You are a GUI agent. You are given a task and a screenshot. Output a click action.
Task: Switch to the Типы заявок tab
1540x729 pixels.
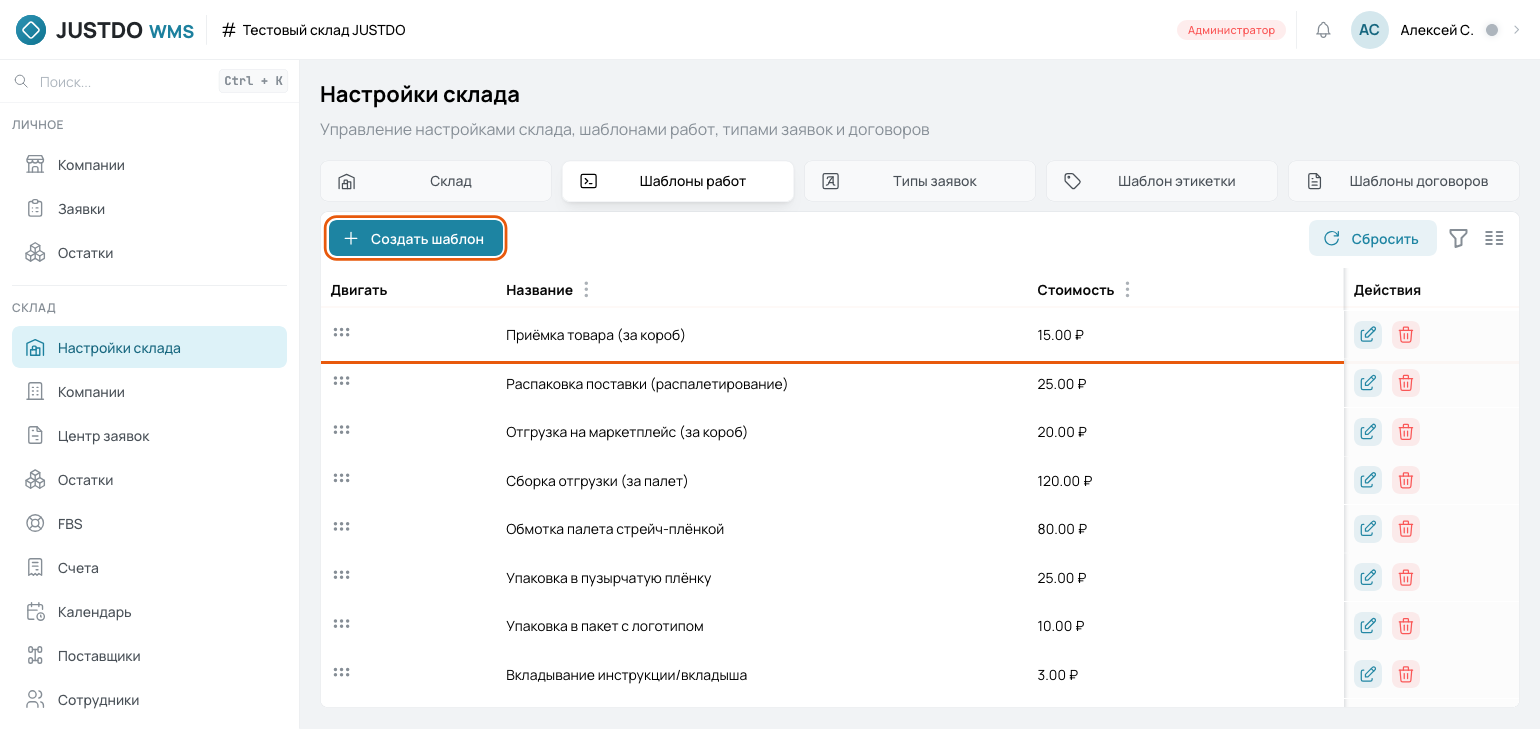(x=920, y=181)
